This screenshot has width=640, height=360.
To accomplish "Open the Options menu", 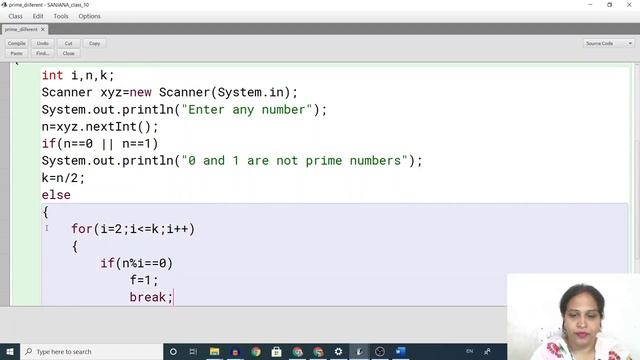I will tap(89, 16).
